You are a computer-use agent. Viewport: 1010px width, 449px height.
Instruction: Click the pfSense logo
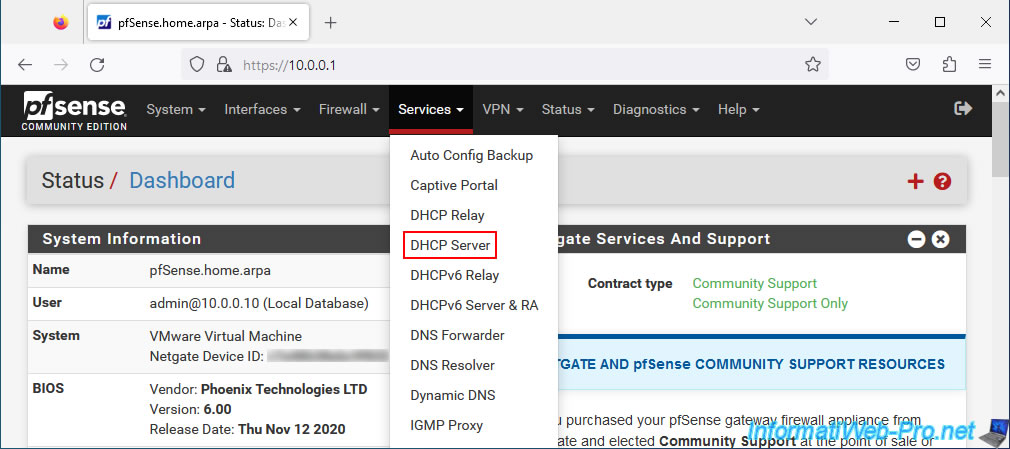[x=75, y=111]
